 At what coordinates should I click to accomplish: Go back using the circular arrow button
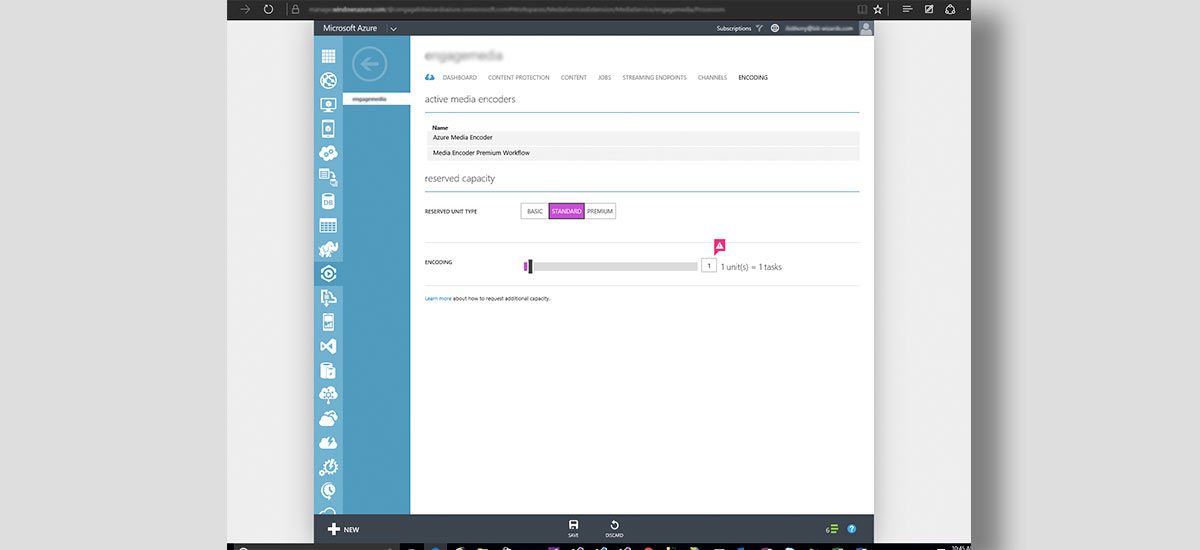(x=370, y=65)
